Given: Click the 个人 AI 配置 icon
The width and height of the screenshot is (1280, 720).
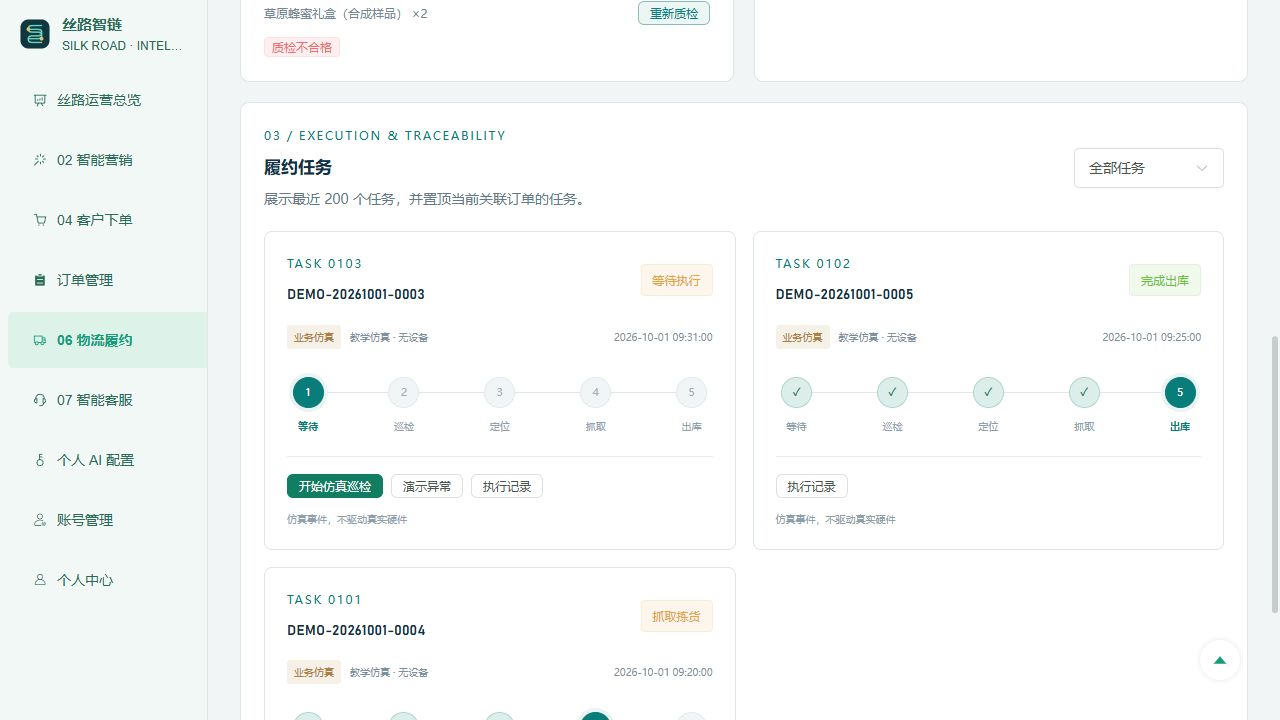Looking at the screenshot, I should click(x=40, y=460).
